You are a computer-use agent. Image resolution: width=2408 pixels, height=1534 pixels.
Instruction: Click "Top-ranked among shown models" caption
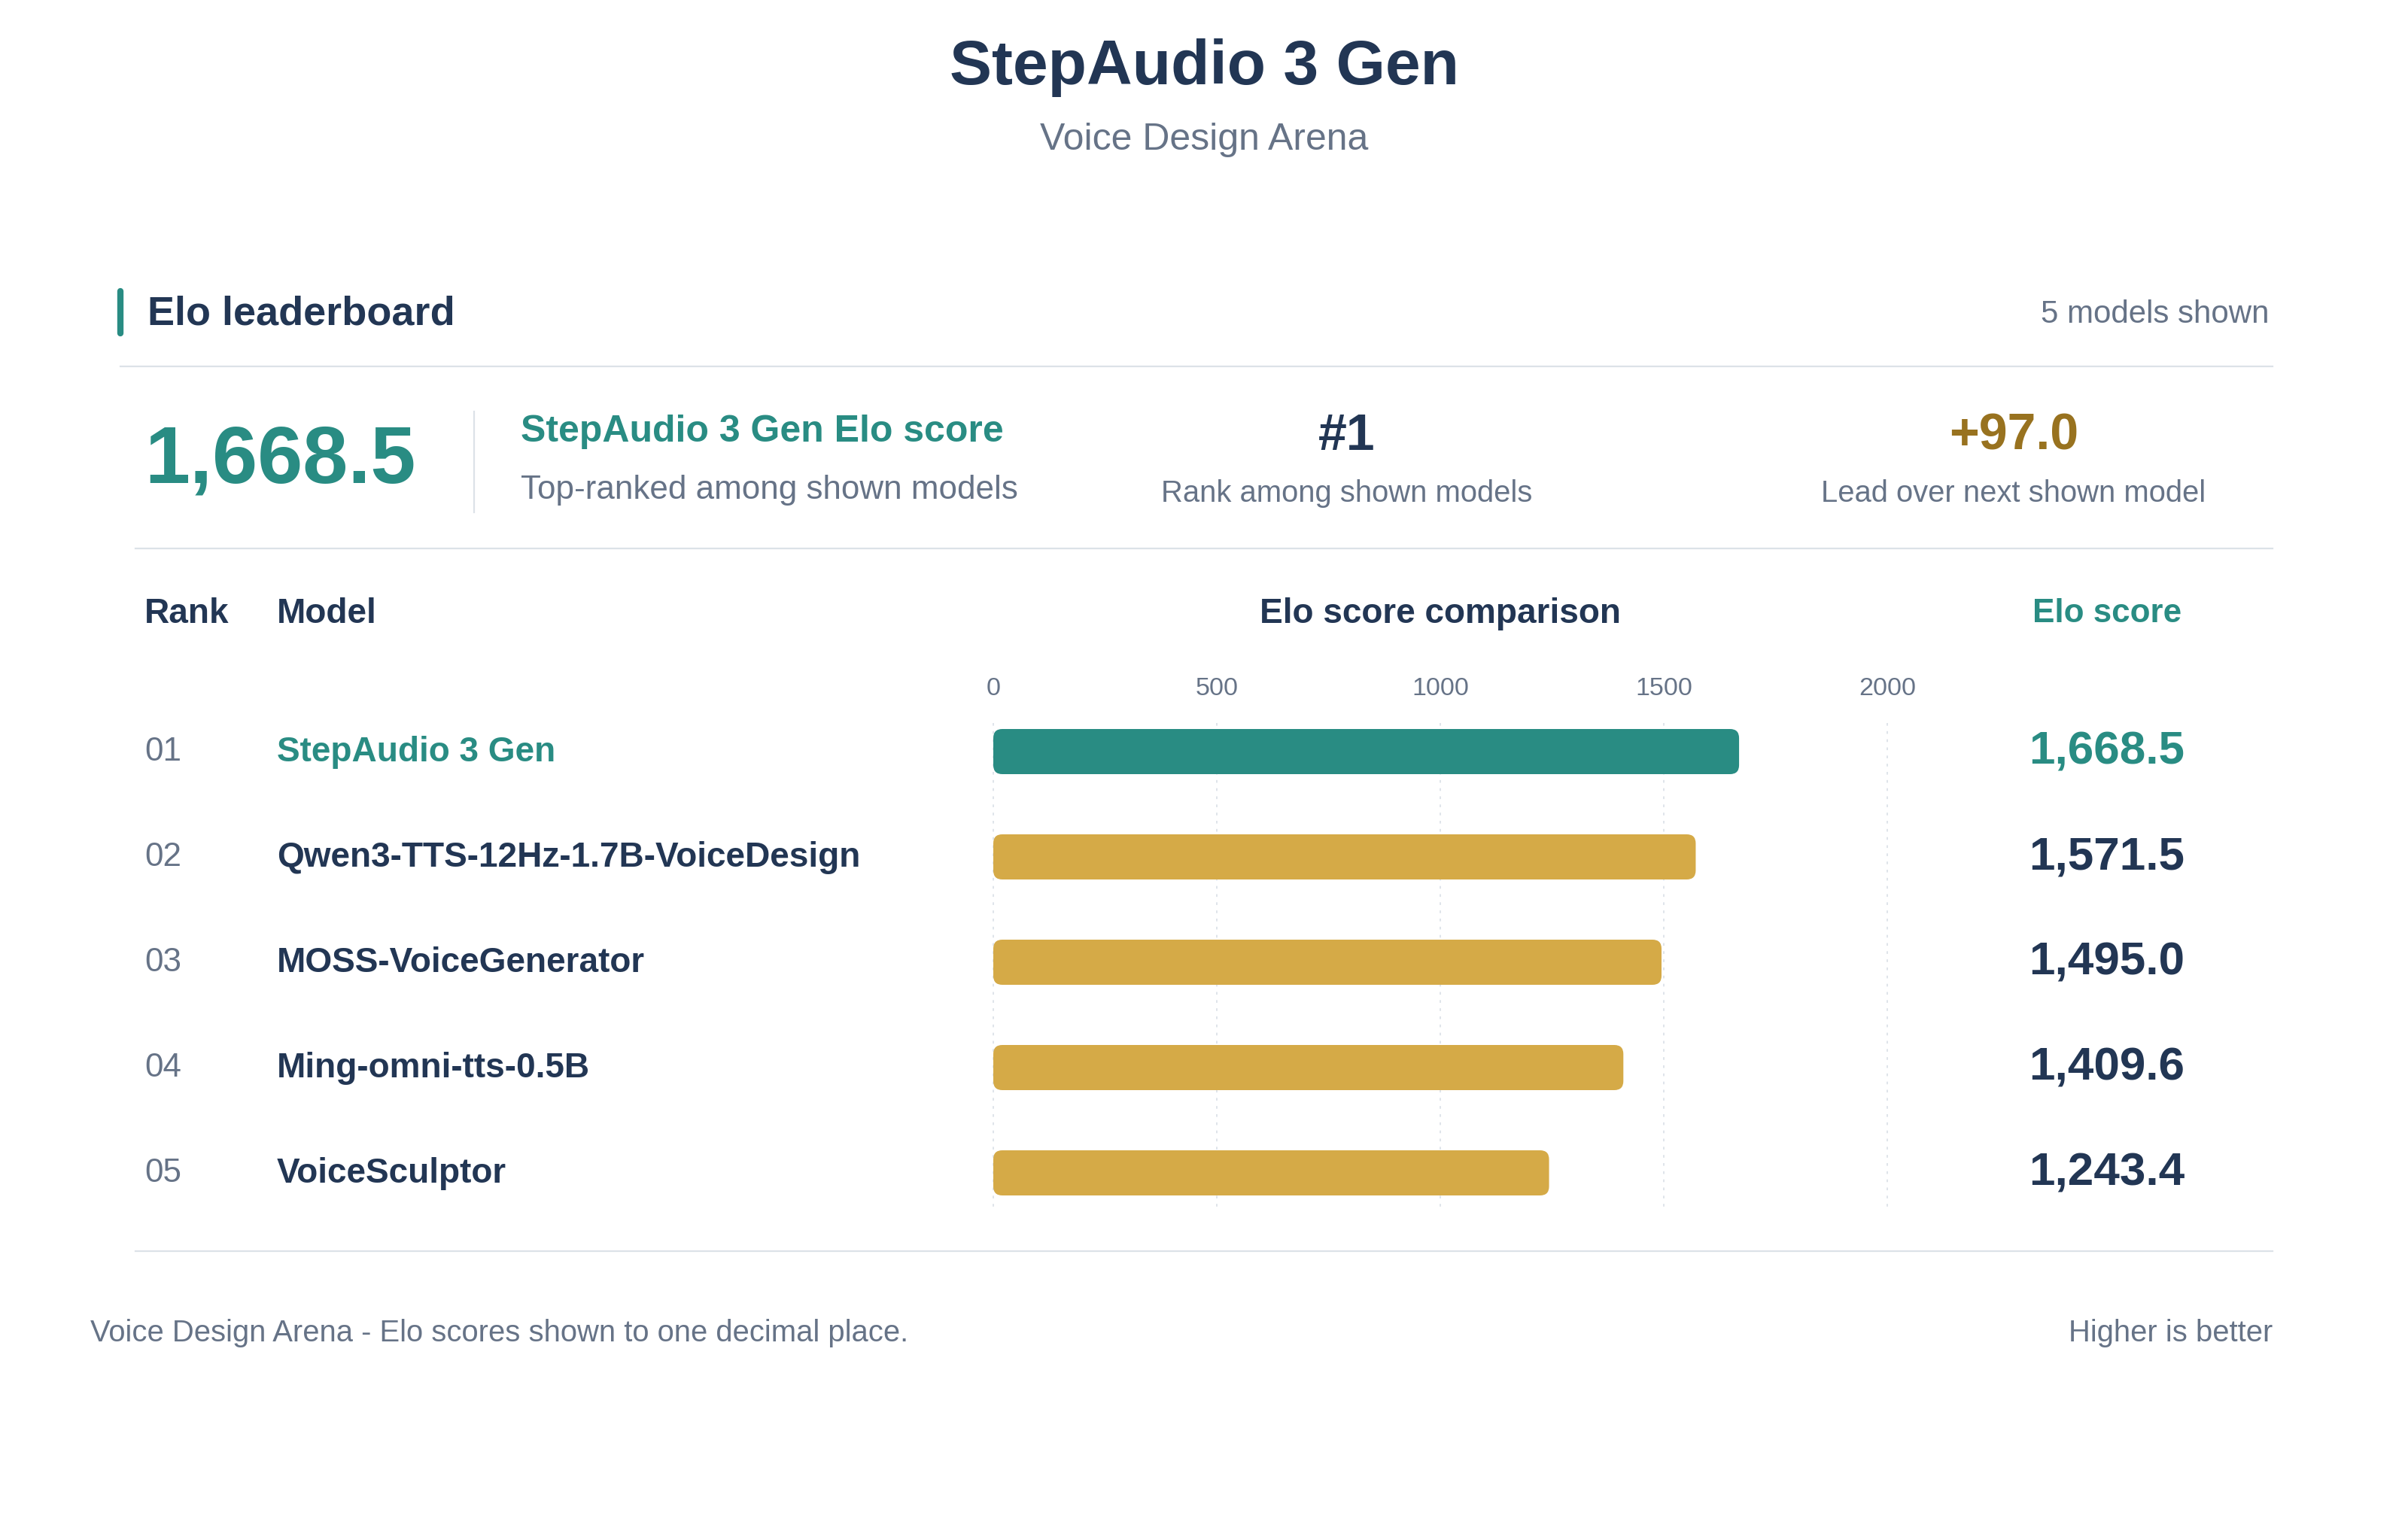coord(769,488)
